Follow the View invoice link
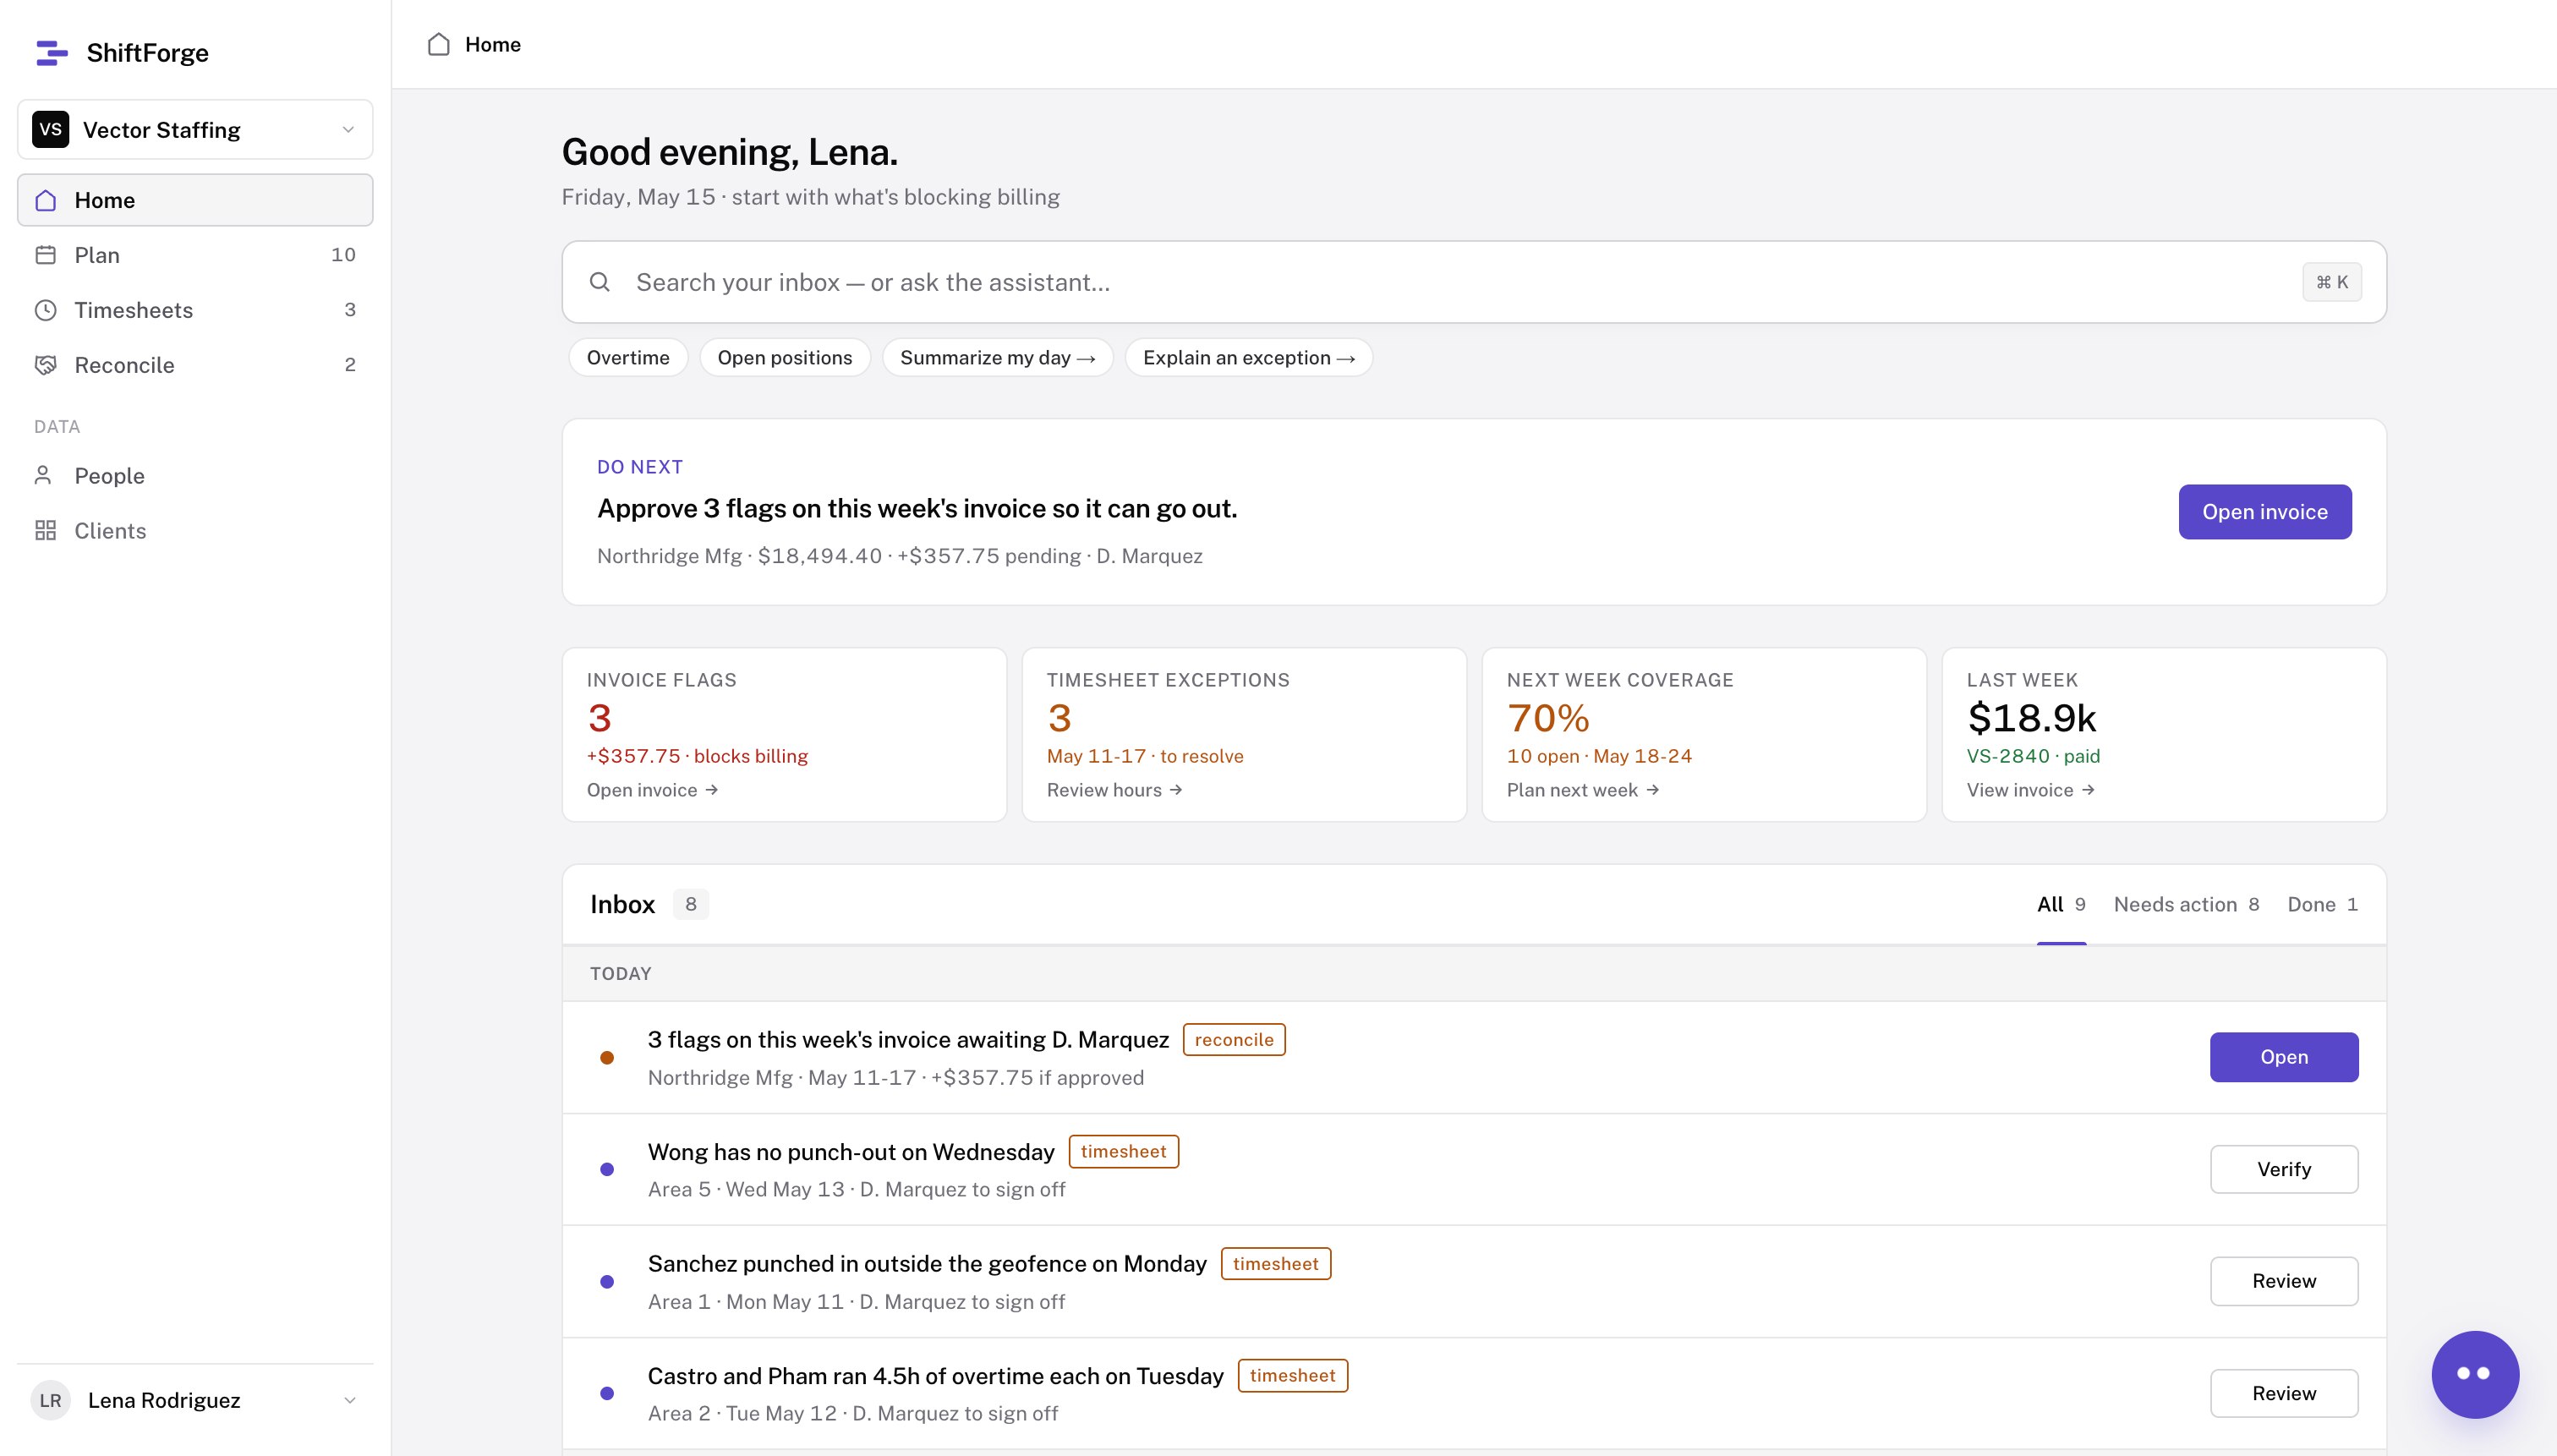The image size is (2557, 1456). [x=2030, y=790]
